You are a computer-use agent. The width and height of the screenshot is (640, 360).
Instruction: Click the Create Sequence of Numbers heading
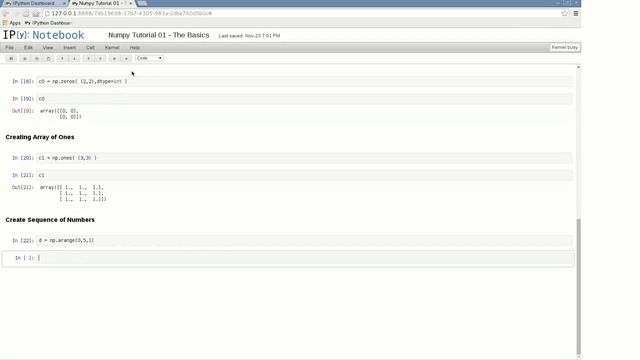[x=50, y=220]
